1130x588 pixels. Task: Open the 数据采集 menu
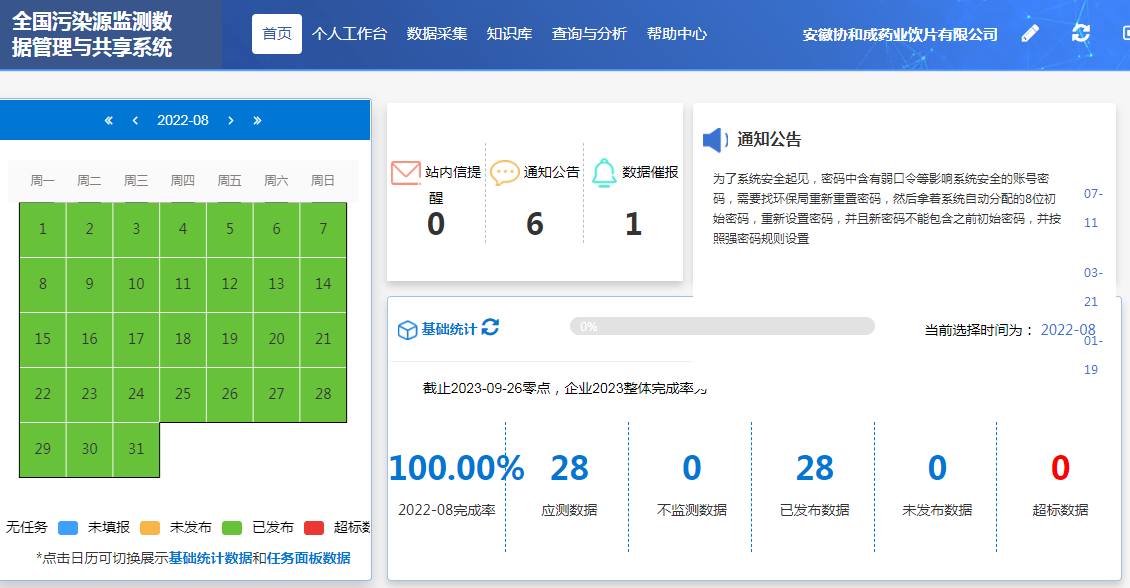(x=437, y=34)
